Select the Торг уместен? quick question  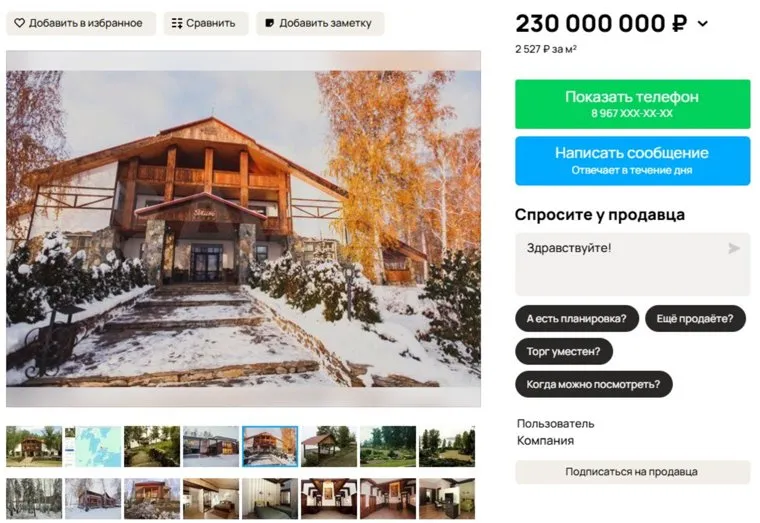click(x=564, y=351)
